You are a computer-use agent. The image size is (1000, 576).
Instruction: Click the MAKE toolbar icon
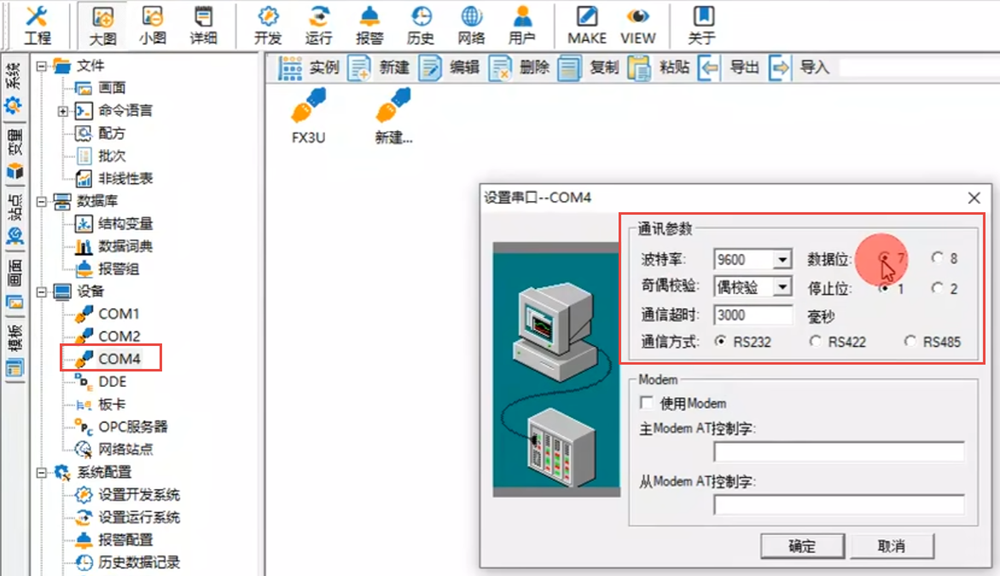(x=587, y=26)
